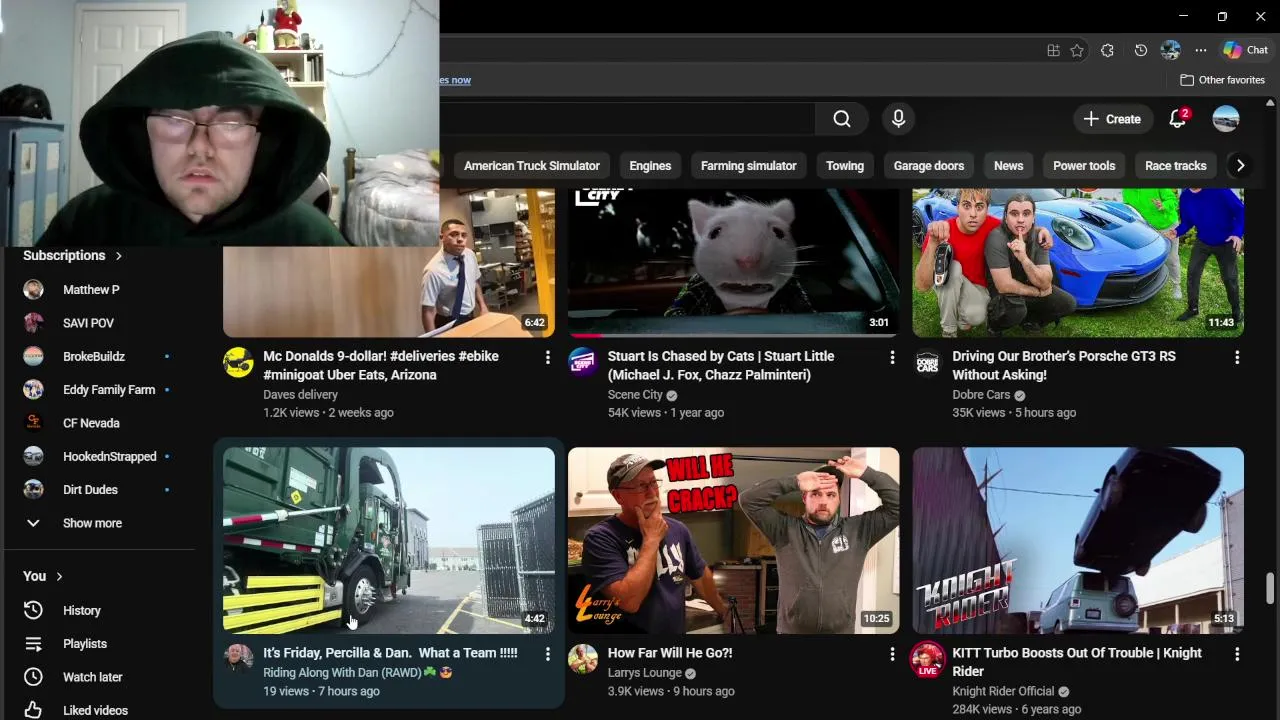Open Copilot Chat button

[x=1246, y=50]
